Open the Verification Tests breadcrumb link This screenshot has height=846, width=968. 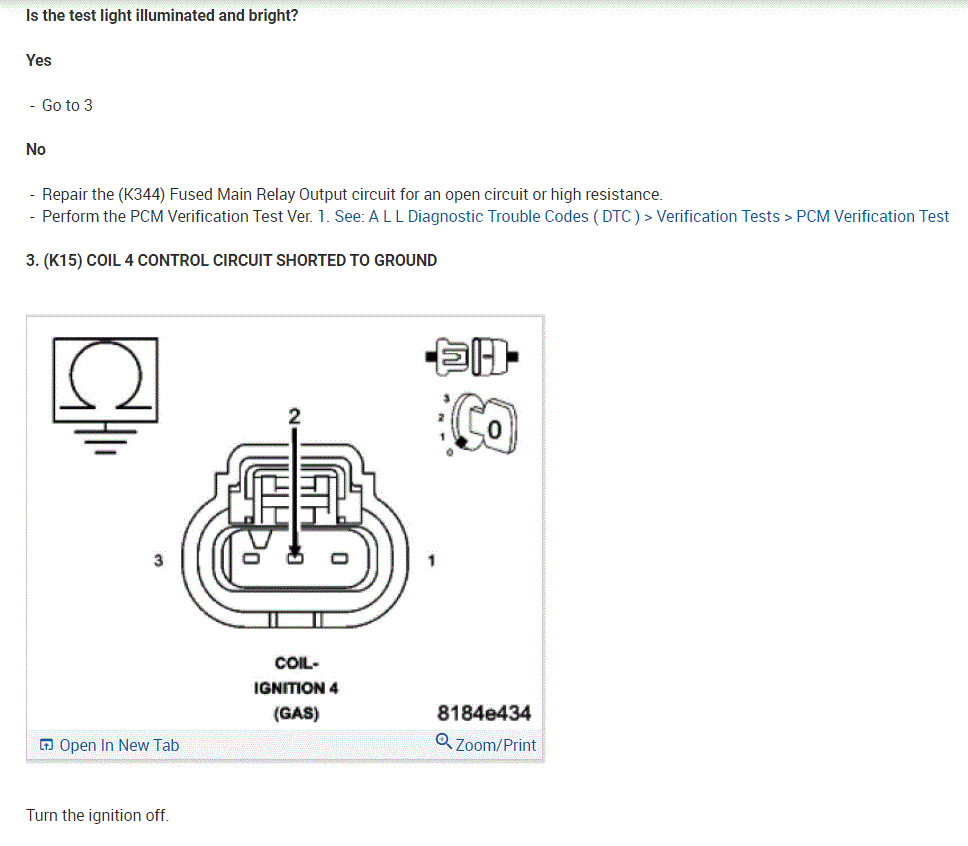718,216
